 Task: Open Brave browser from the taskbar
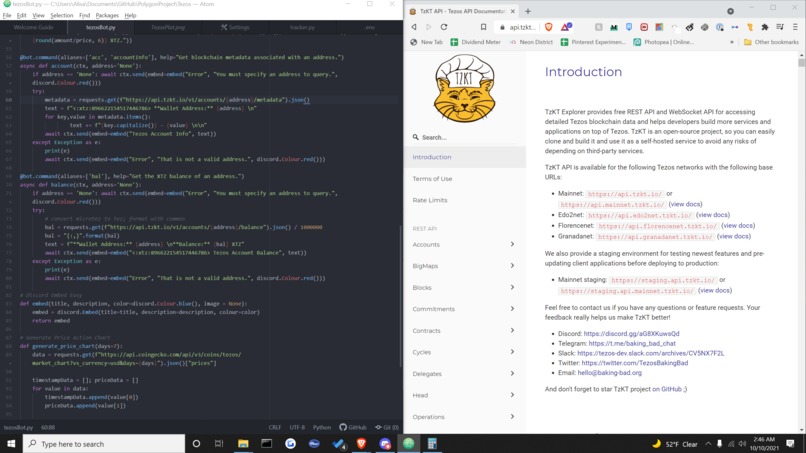361,443
